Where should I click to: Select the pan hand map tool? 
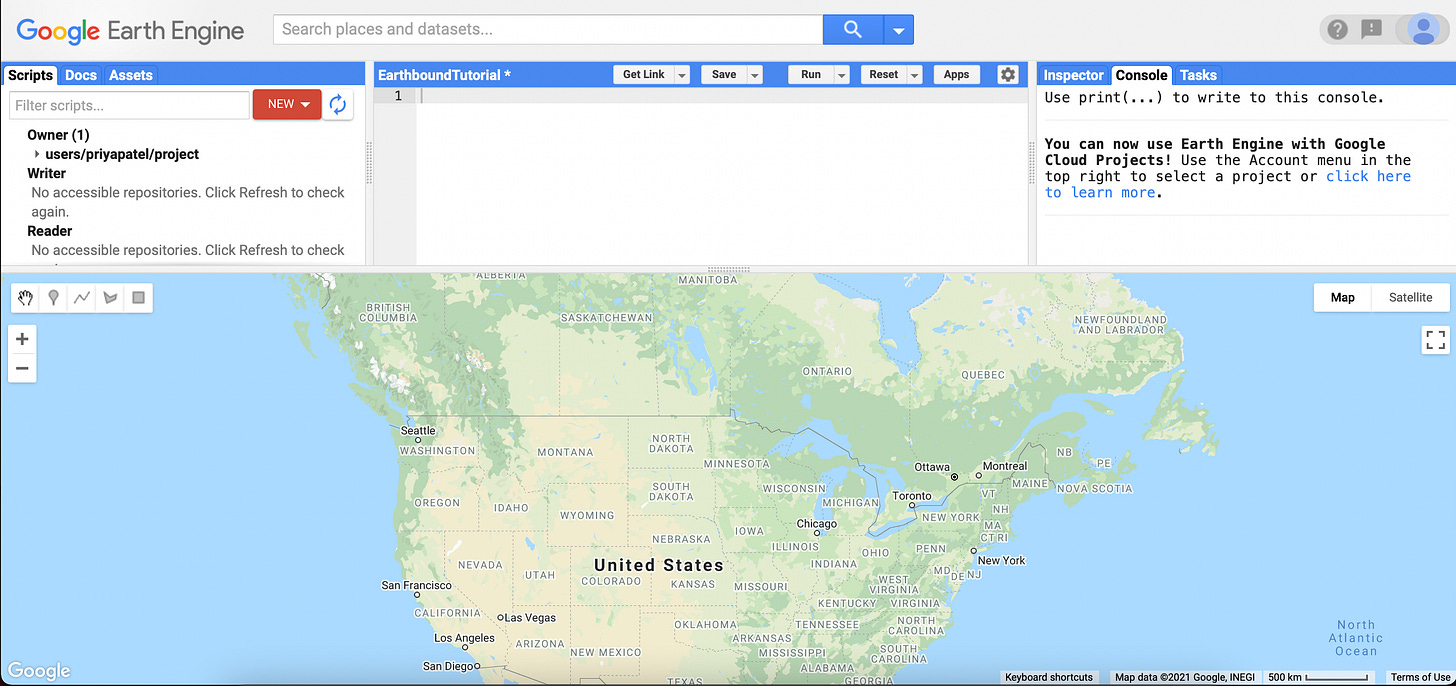point(26,298)
